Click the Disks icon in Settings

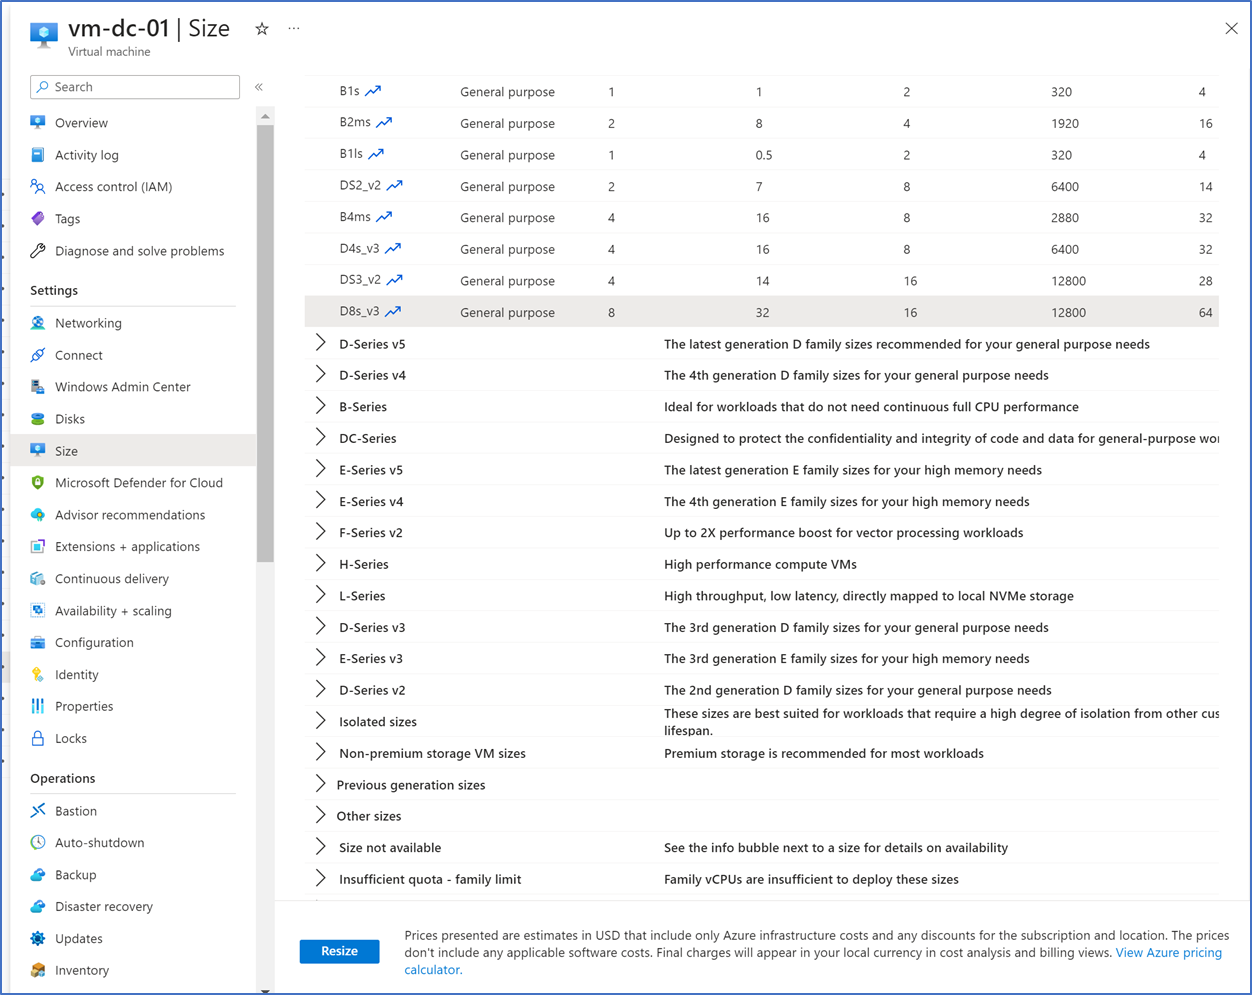(x=38, y=419)
